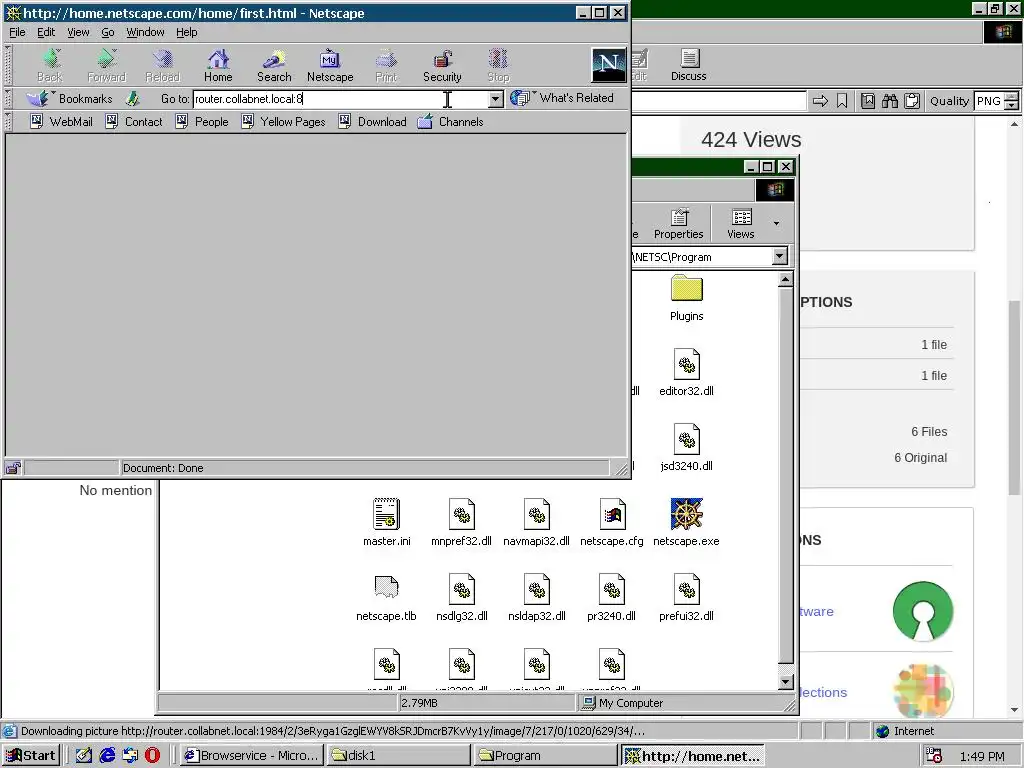Select the netscape.exe file
The width and height of the screenshot is (1024, 768).
click(x=686, y=523)
